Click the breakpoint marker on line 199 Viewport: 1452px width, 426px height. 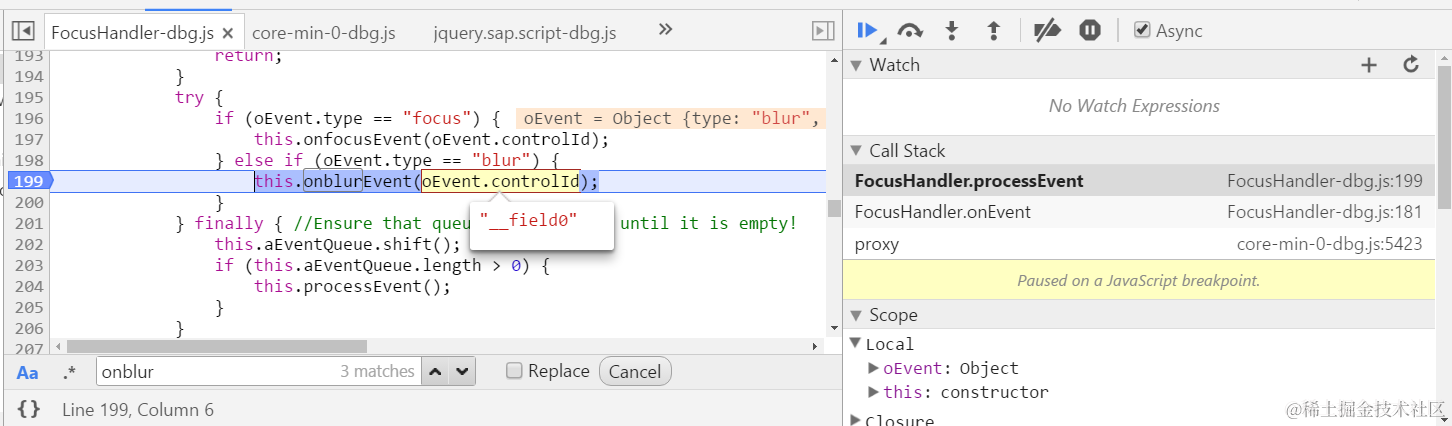pyautogui.click(x=28, y=181)
